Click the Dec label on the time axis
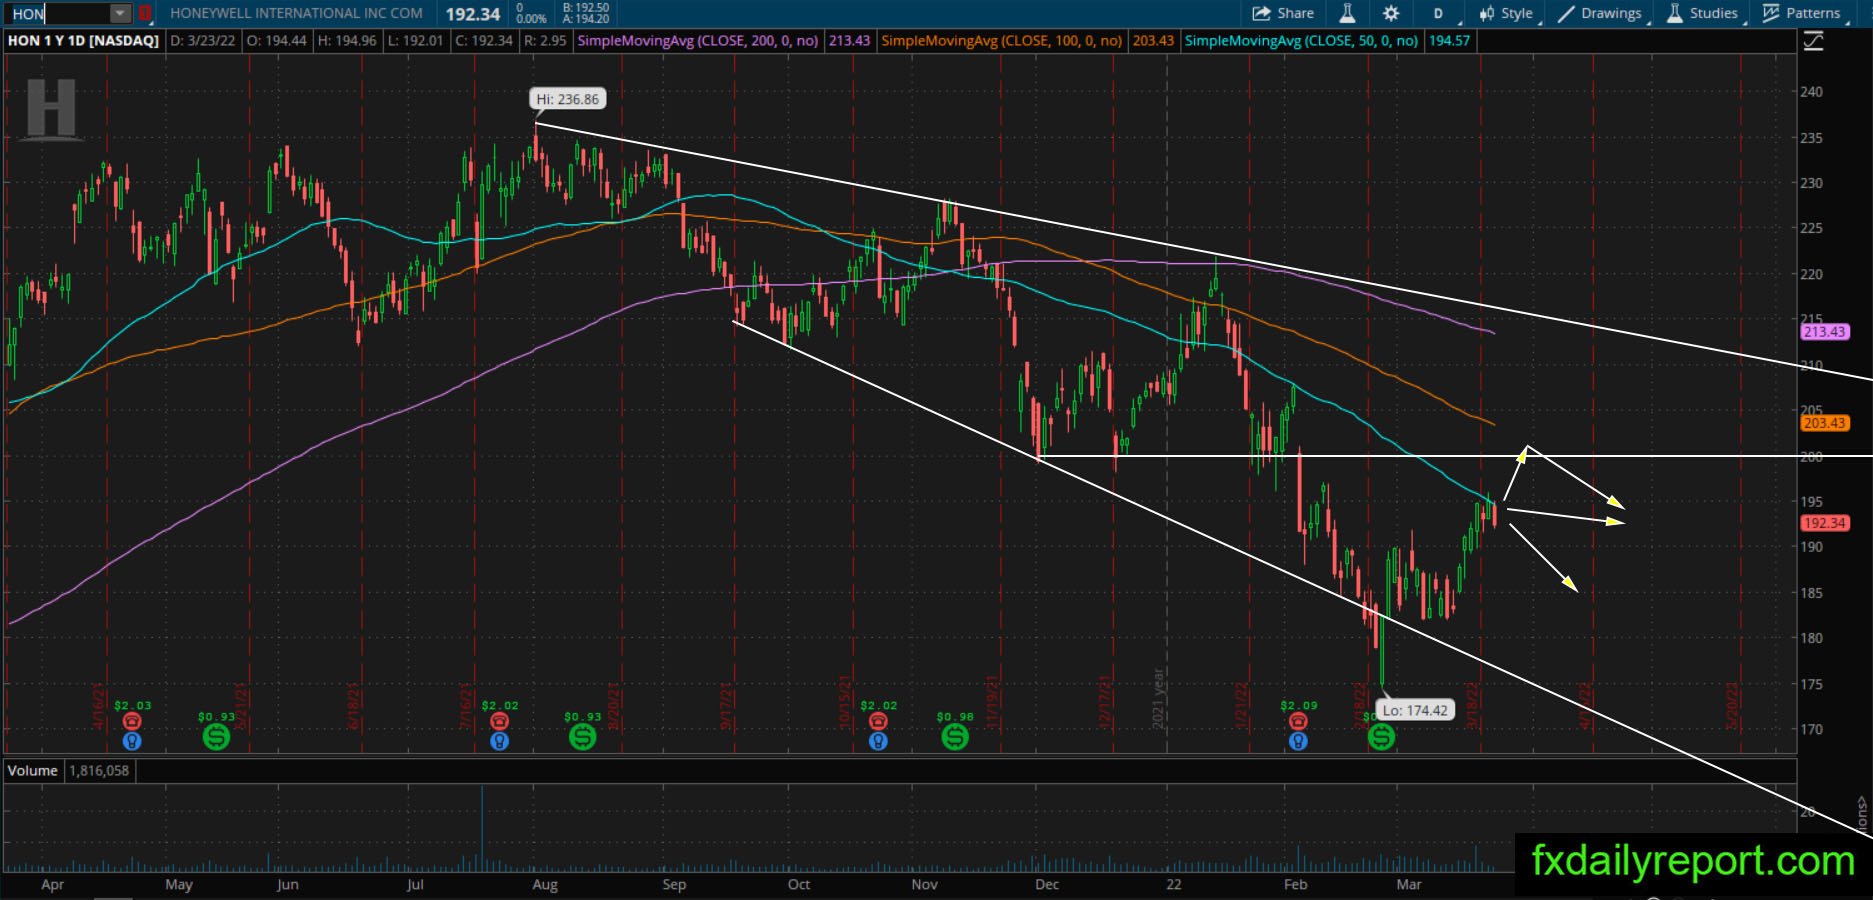The width and height of the screenshot is (1873, 900). click(x=1047, y=885)
